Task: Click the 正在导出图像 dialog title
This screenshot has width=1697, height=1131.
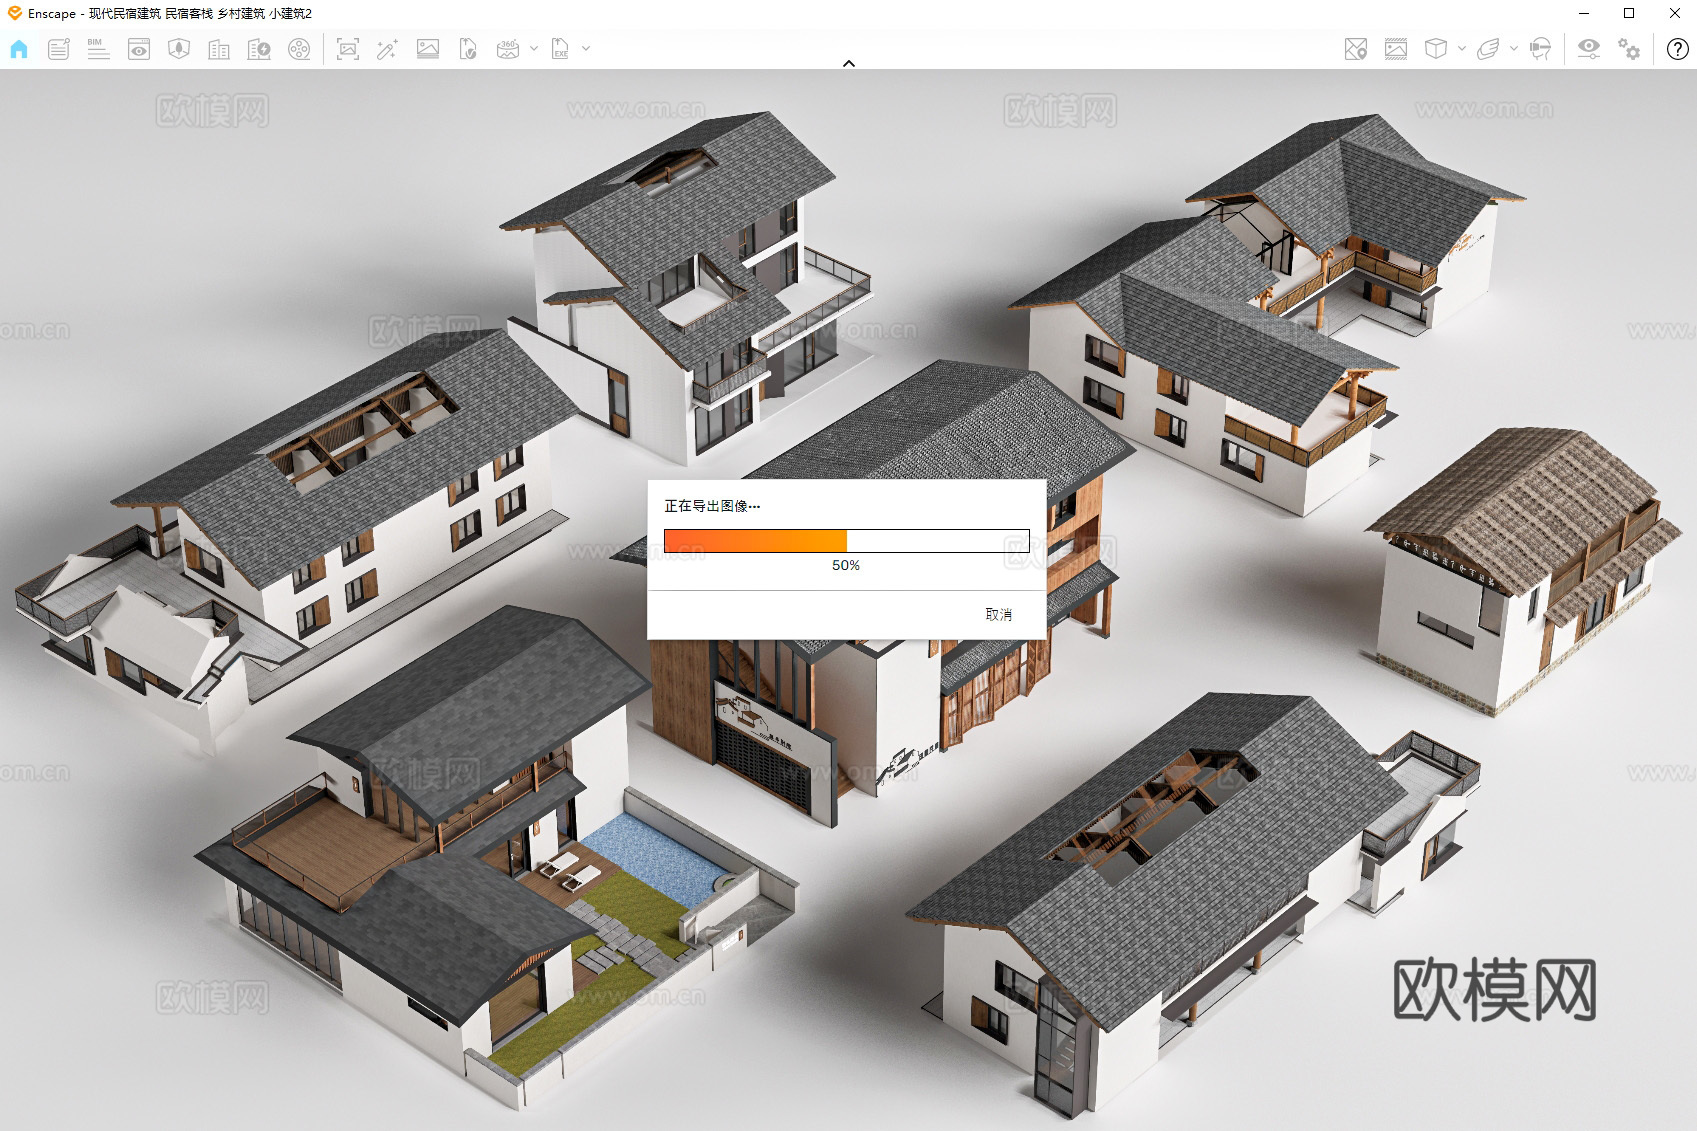Action: point(712,506)
